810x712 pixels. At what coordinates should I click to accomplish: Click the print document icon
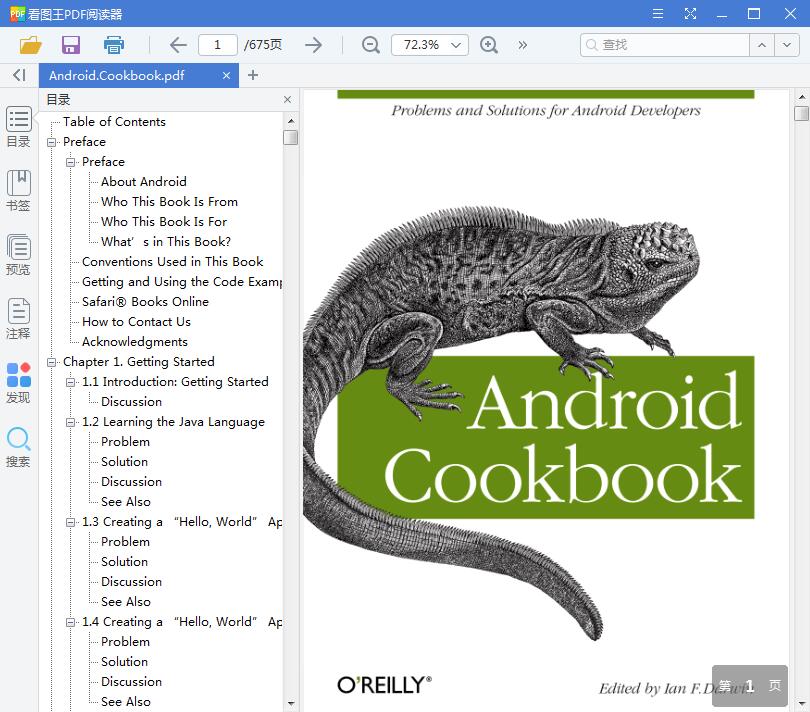point(114,45)
